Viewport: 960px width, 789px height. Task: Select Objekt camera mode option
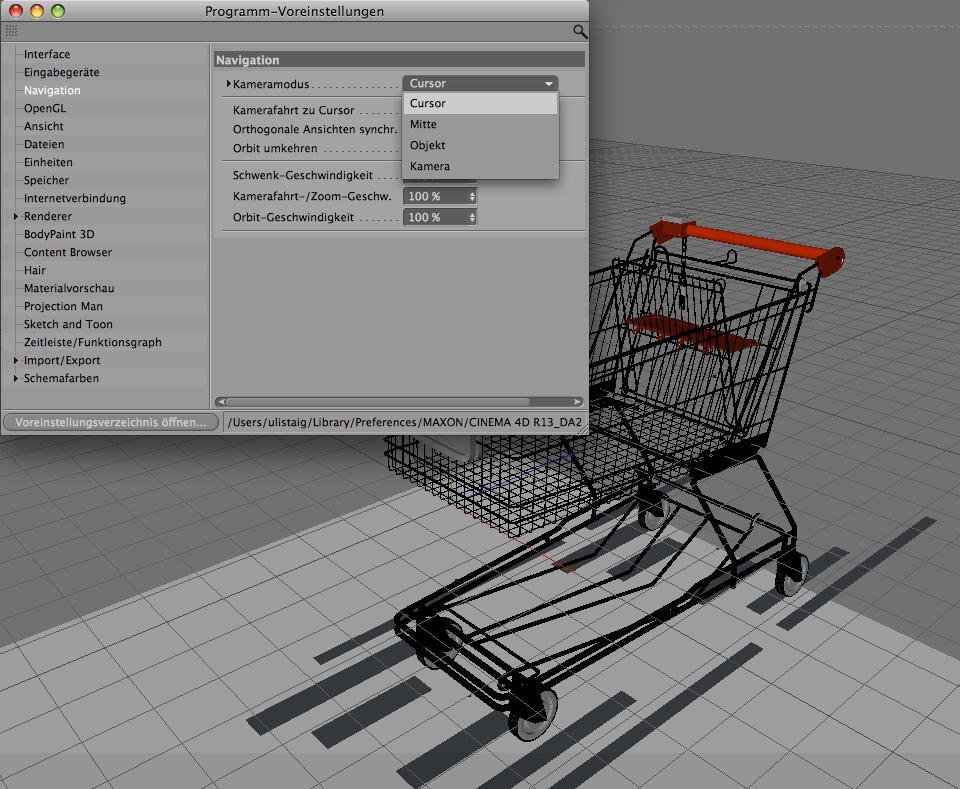click(x=427, y=146)
